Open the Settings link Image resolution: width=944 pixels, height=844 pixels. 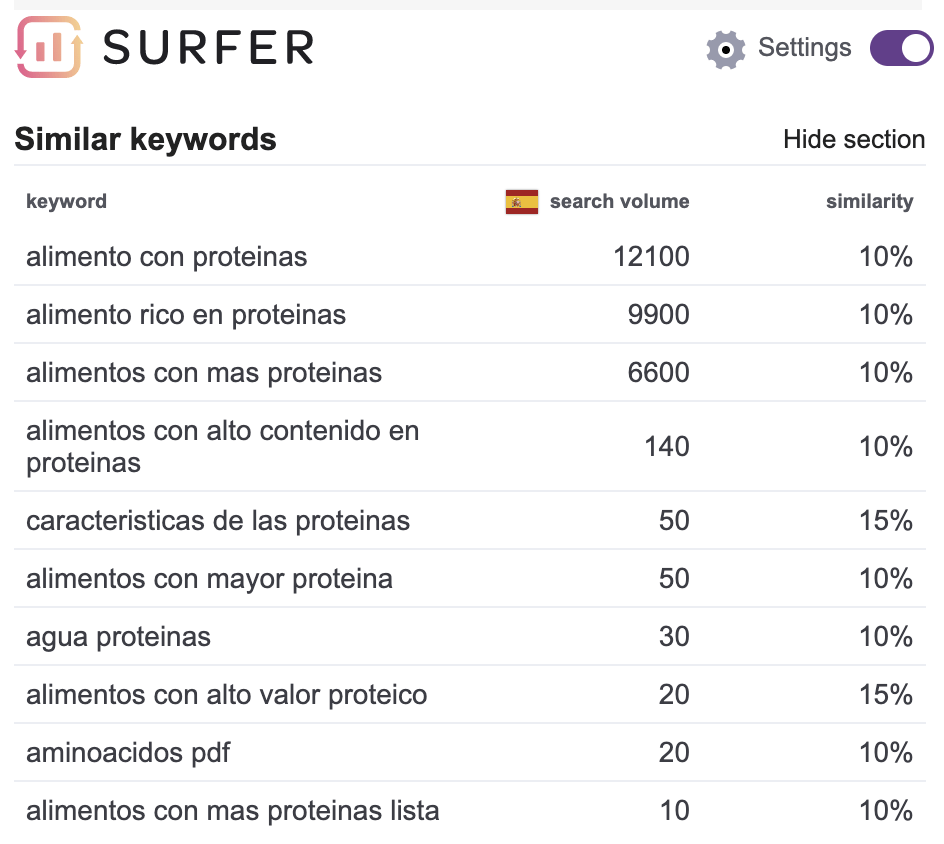(804, 48)
